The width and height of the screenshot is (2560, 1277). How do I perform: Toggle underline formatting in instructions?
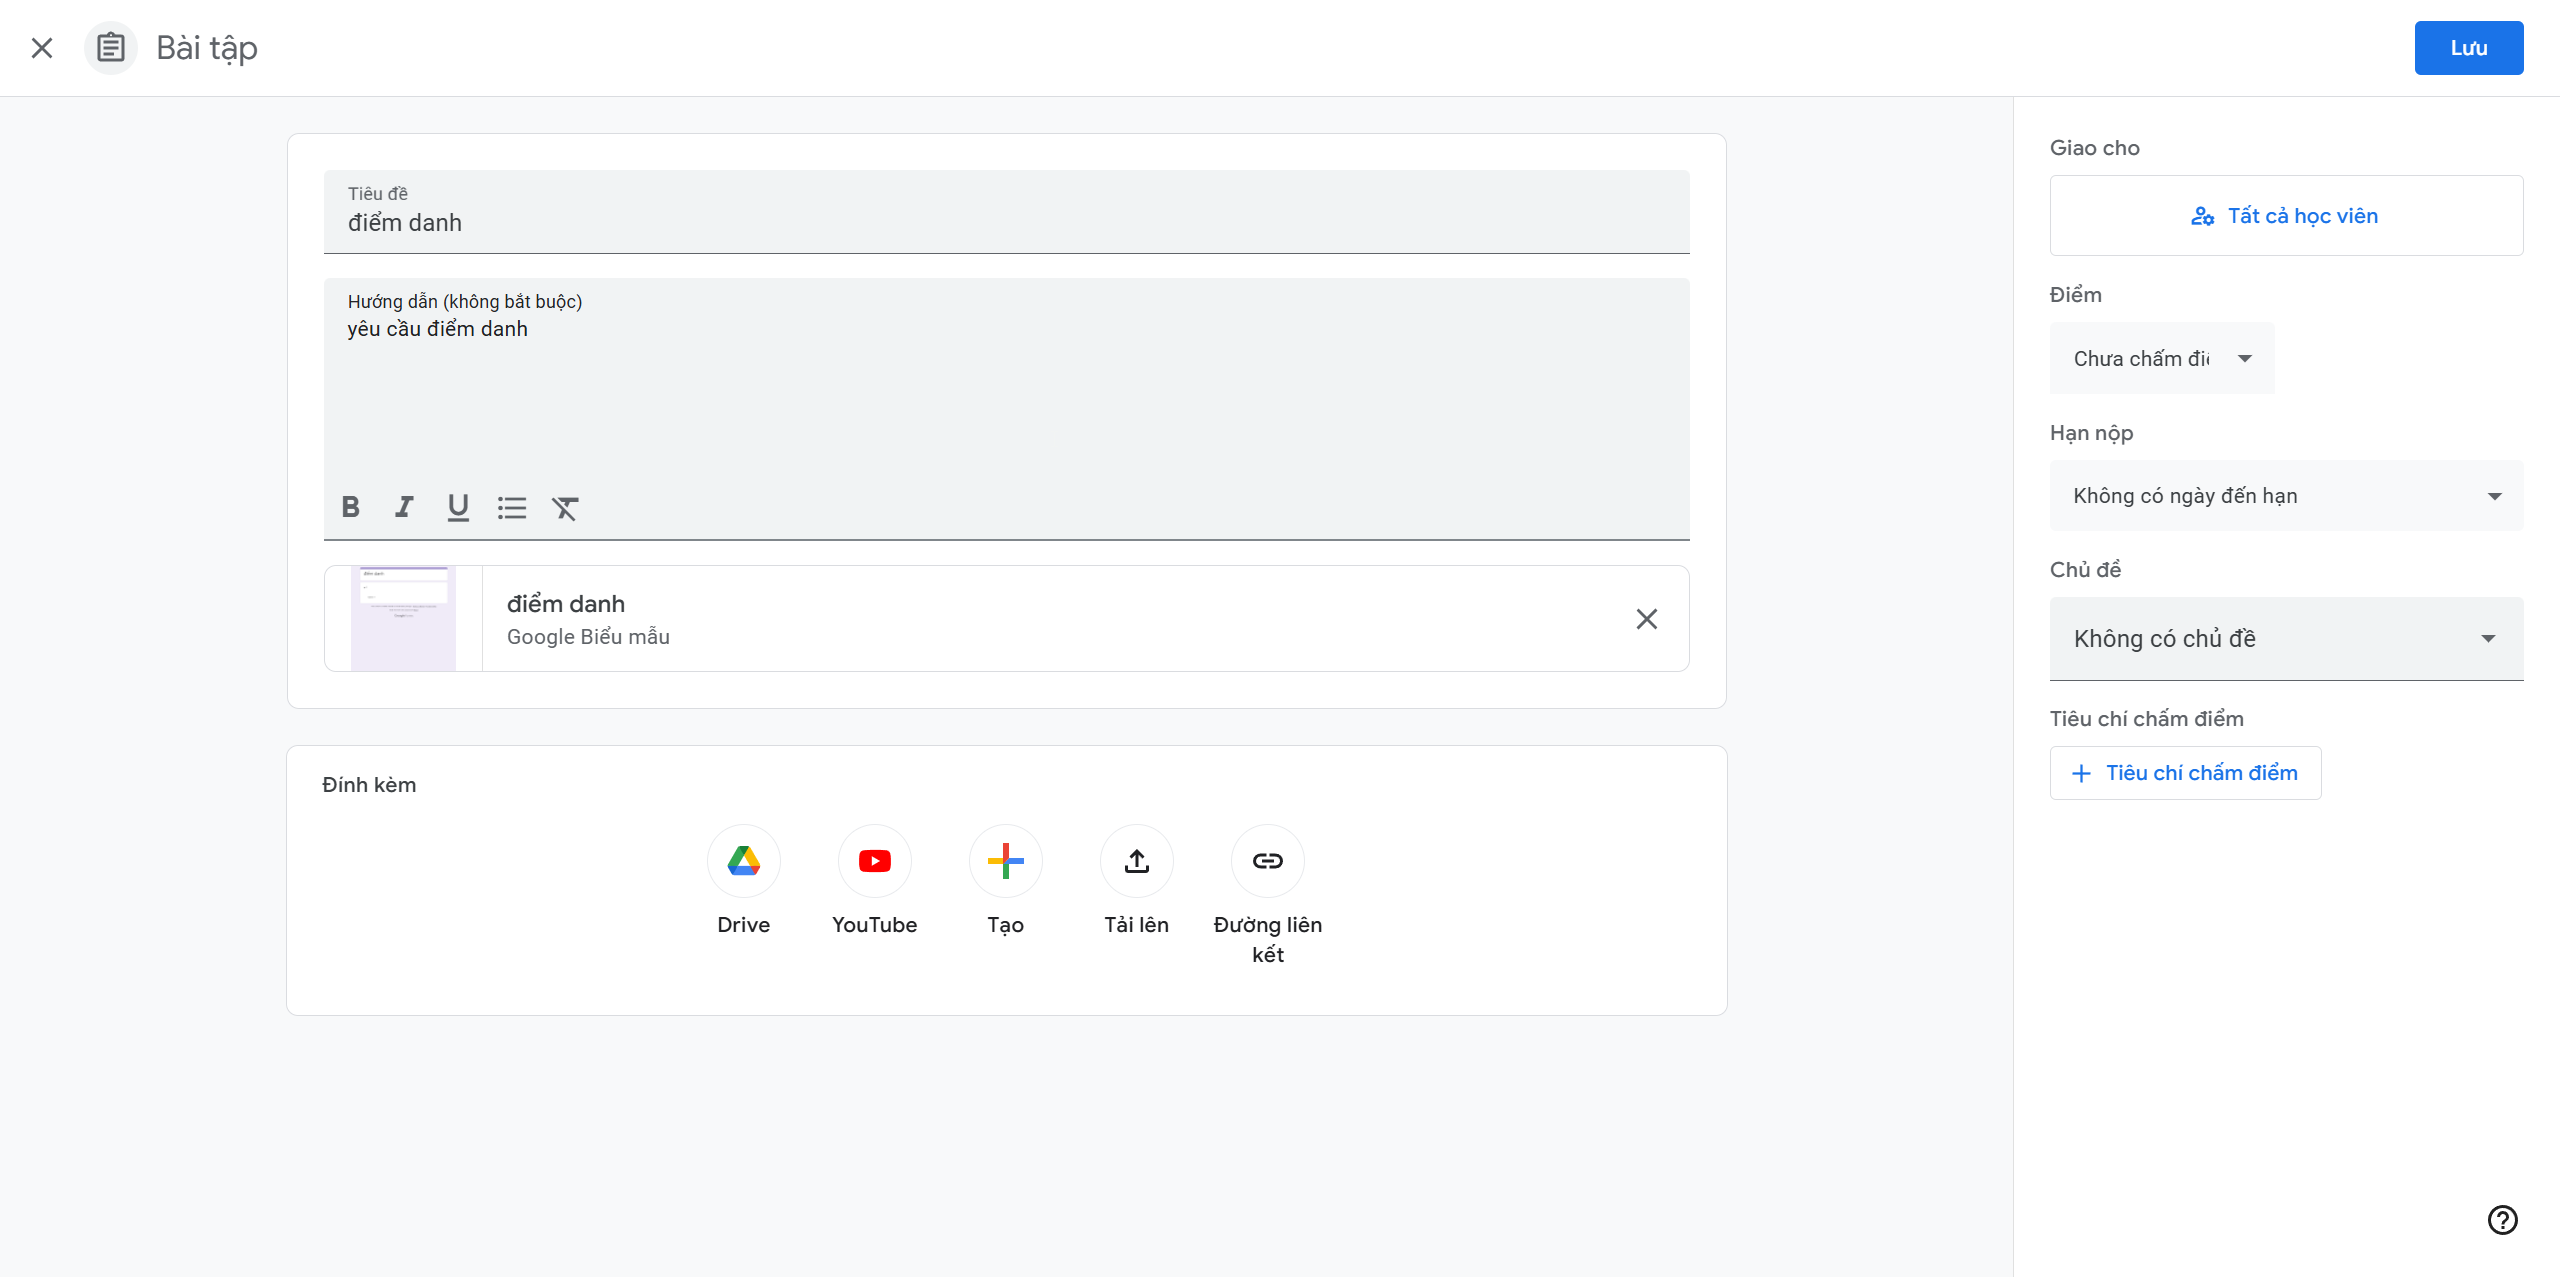pyautogui.click(x=458, y=507)
